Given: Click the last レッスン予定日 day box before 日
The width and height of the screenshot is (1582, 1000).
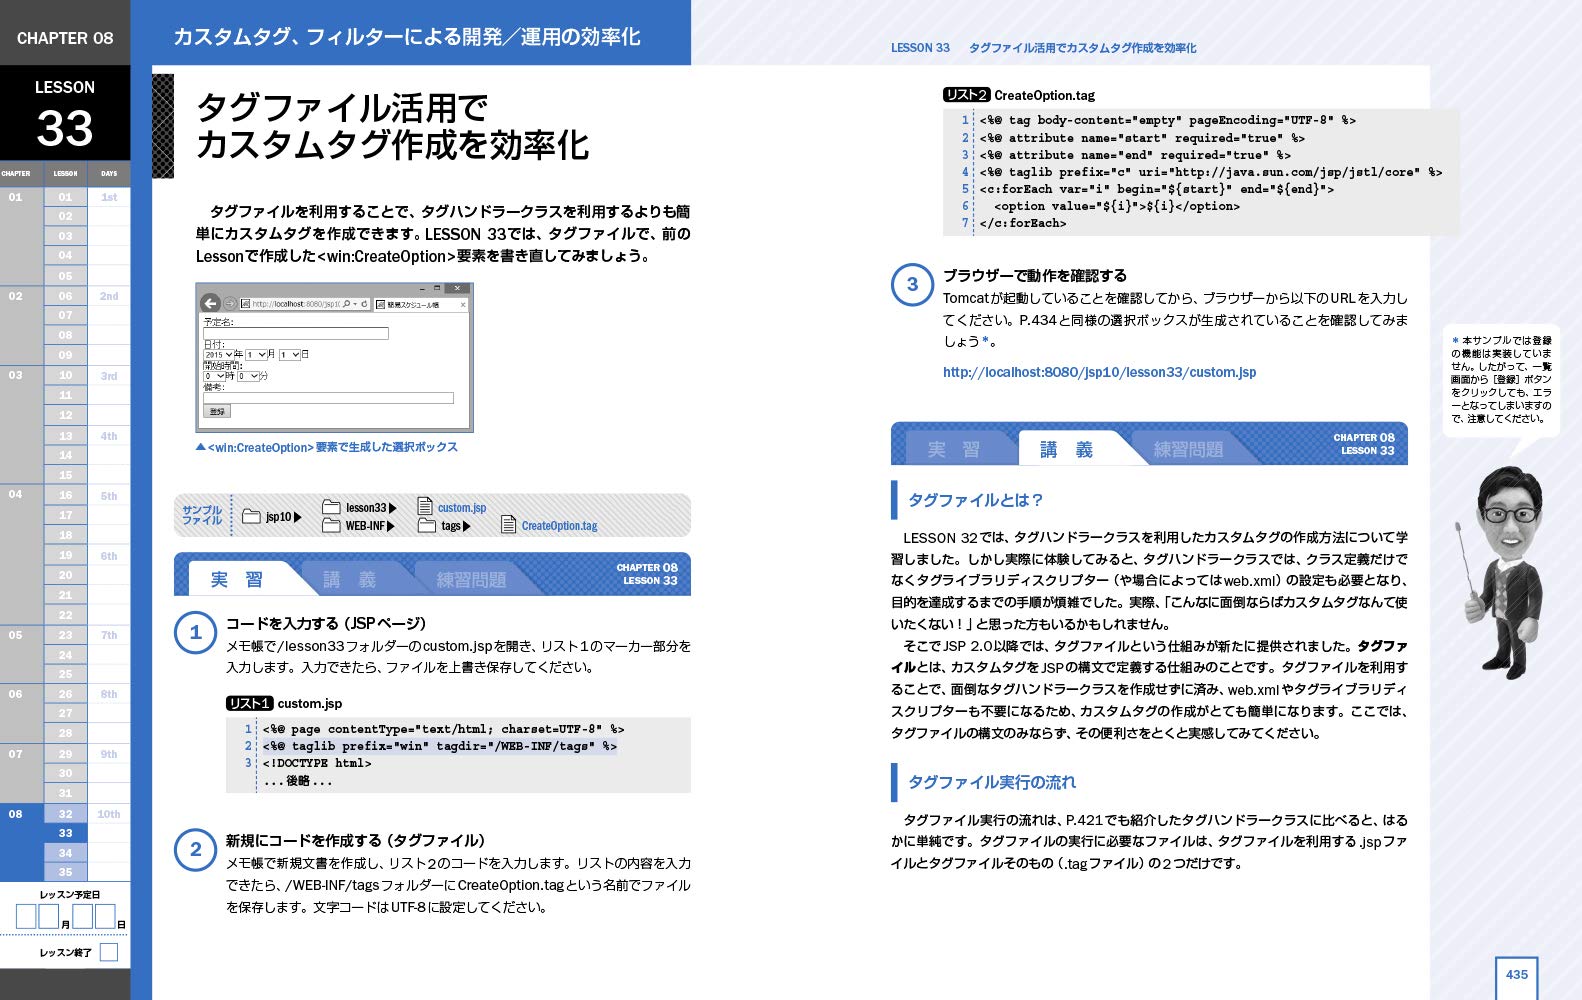Looking at the screenshot, I should pyautogui.click(x=105, y=916).
